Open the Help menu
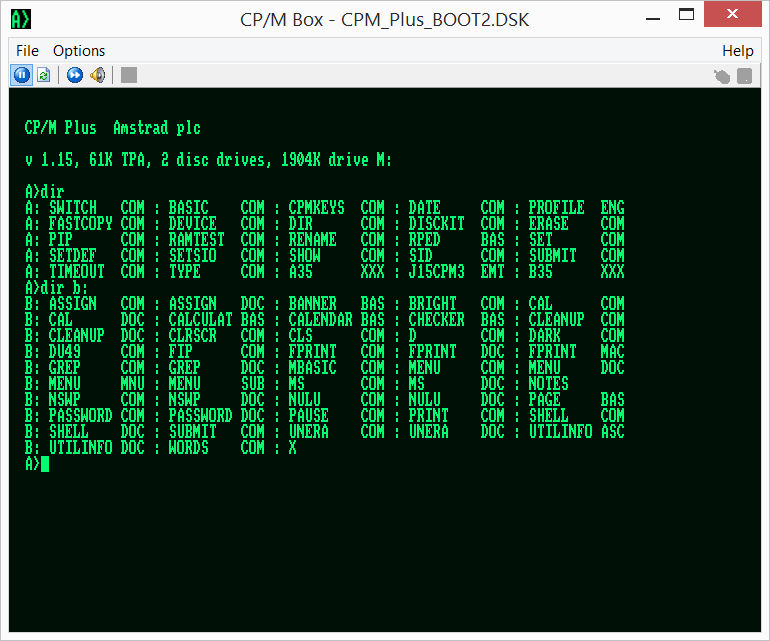Screen dimensions: 770x641 [738, 51]
